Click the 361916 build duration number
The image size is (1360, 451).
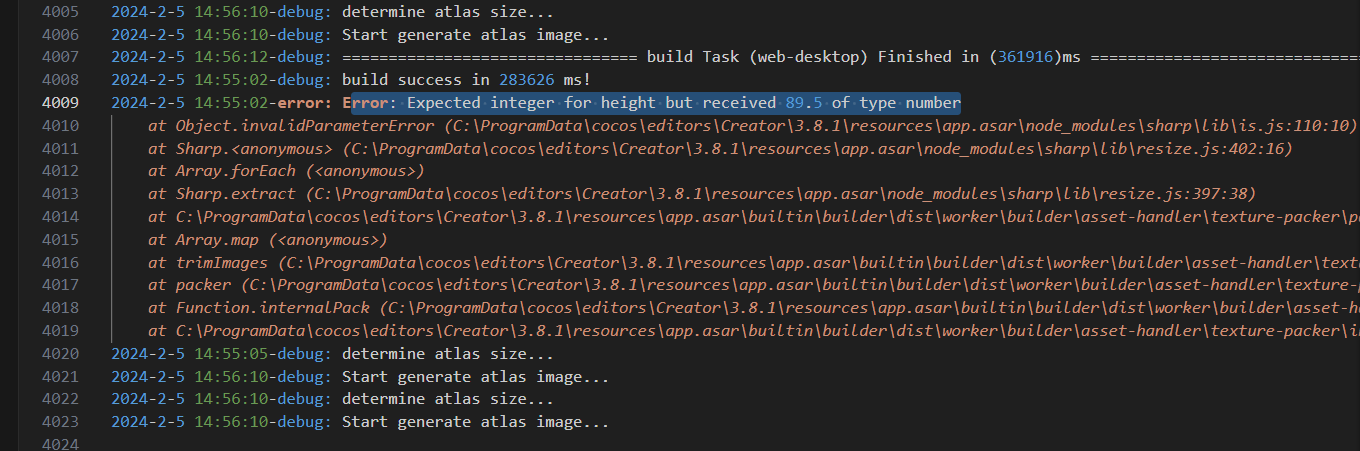point(1024,57)
